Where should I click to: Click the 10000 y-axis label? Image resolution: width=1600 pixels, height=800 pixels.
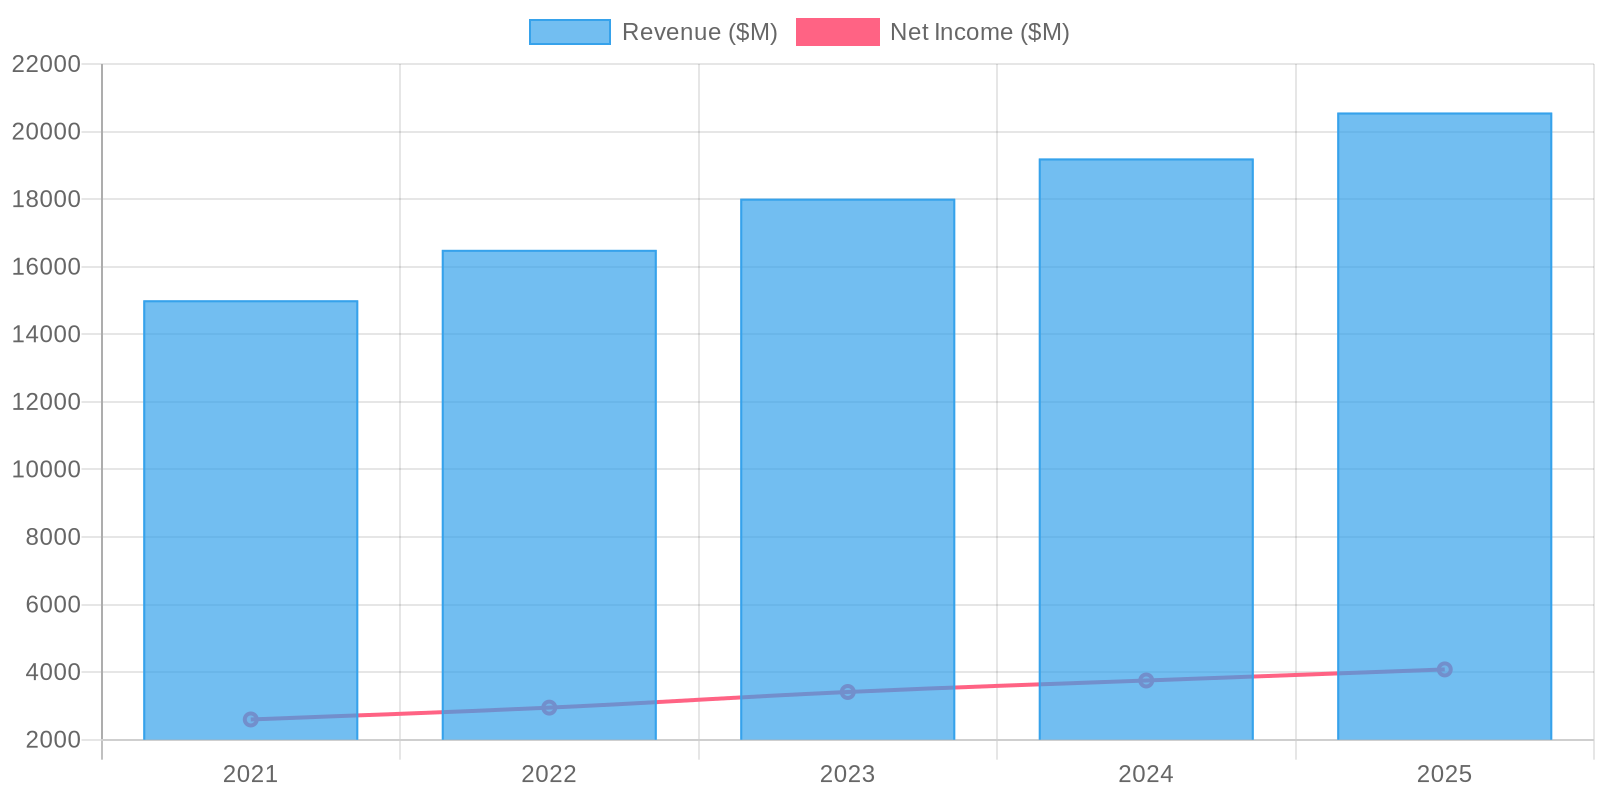coord(46,469)
